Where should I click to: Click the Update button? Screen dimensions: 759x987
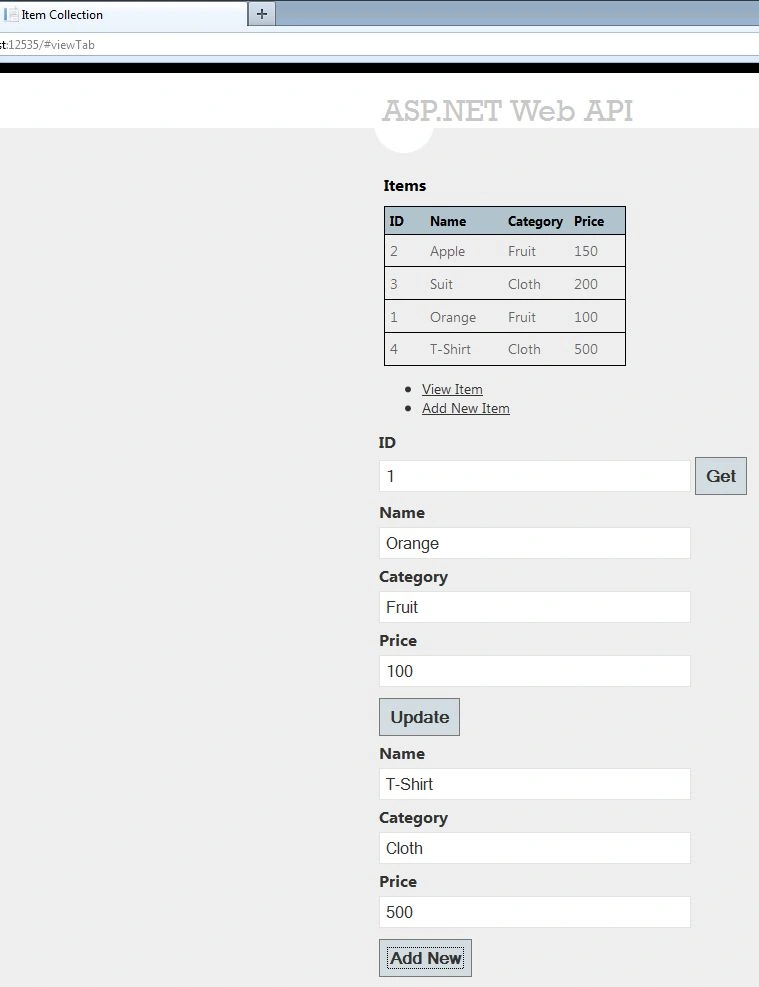coord(419,717)
